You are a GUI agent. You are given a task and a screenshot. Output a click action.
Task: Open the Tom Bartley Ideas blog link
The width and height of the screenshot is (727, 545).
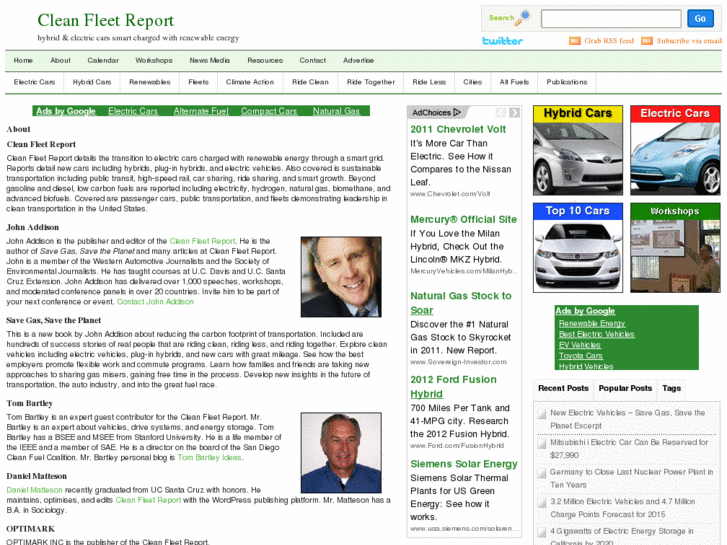(209, 457)
